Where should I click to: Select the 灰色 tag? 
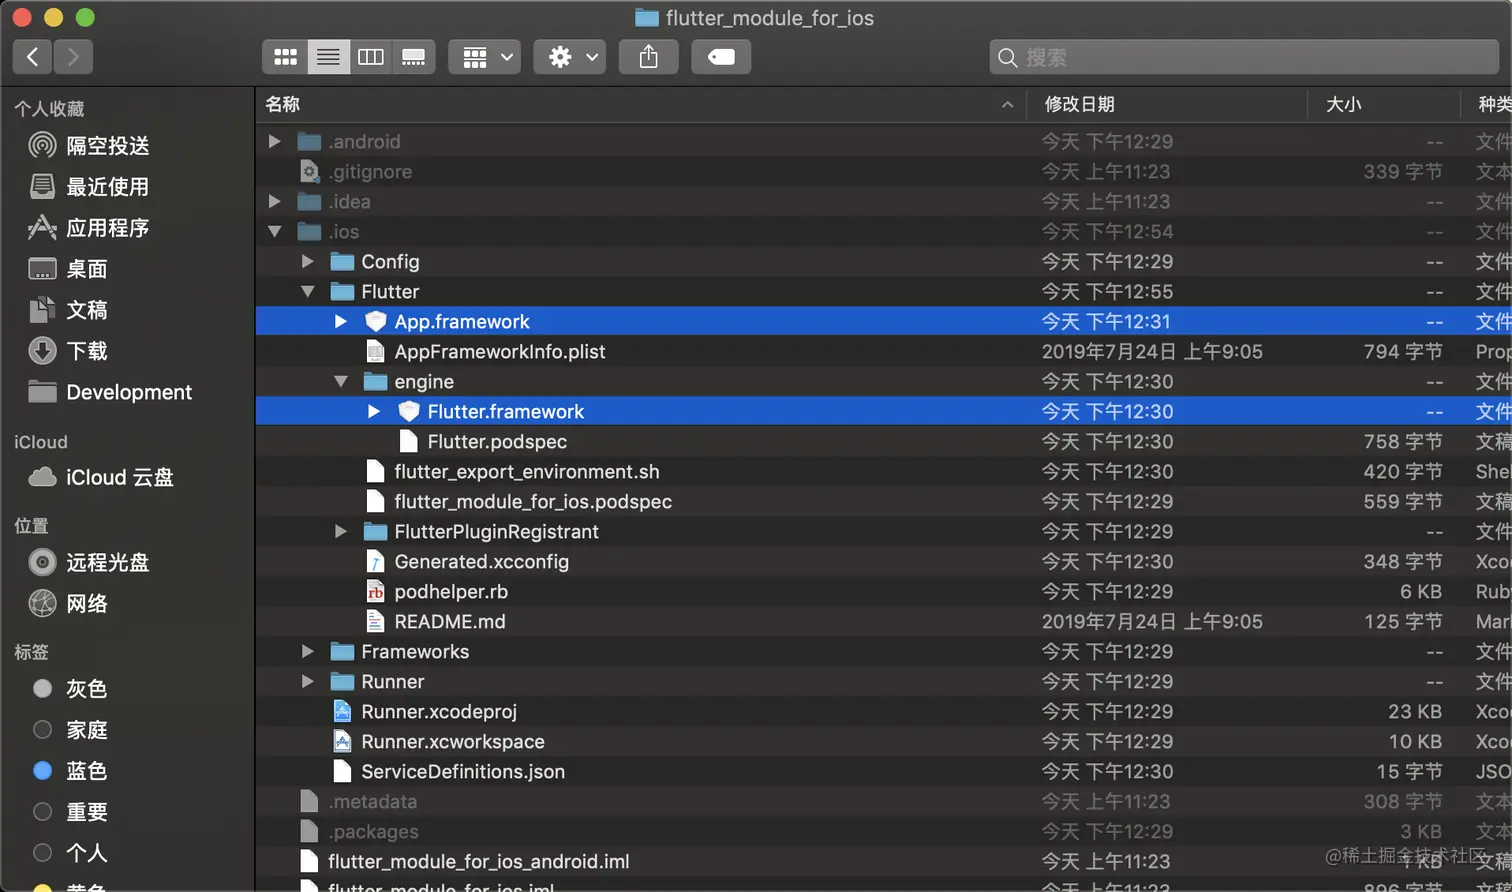coord(71,689)
